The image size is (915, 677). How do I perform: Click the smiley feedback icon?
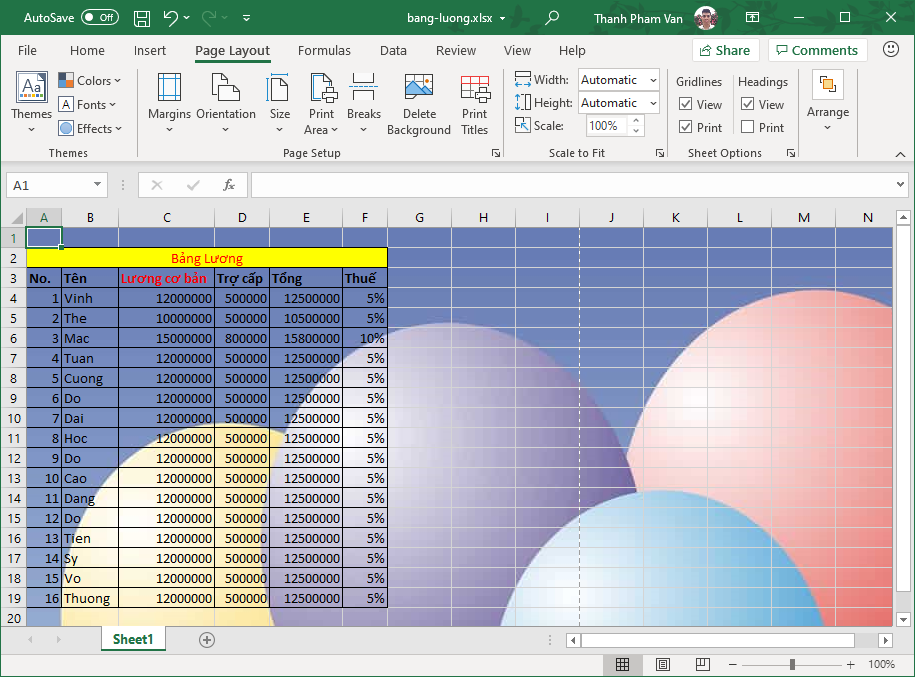click(x=890, y=49)
